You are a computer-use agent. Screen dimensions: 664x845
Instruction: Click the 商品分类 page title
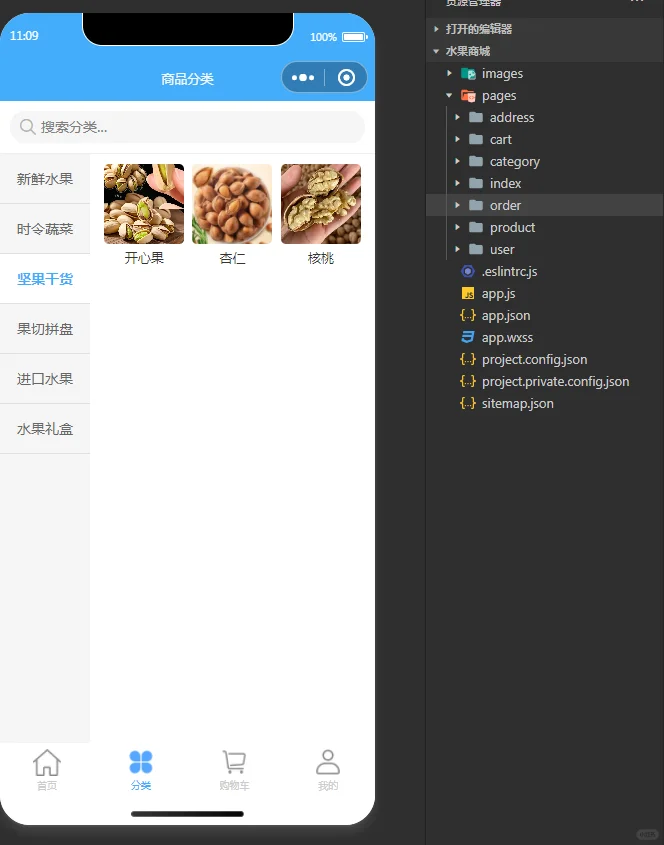coord(188,79)
